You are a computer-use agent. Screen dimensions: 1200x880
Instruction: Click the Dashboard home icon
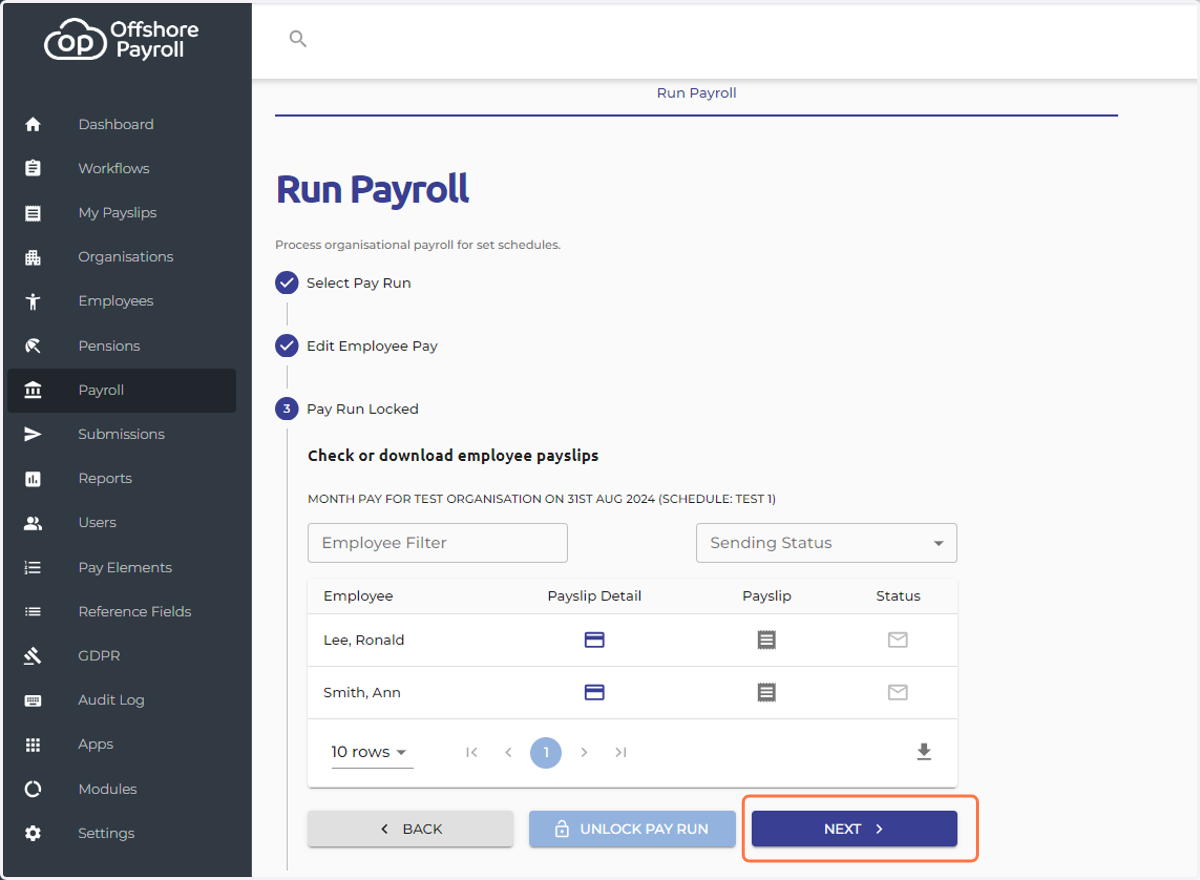[33, 125]
